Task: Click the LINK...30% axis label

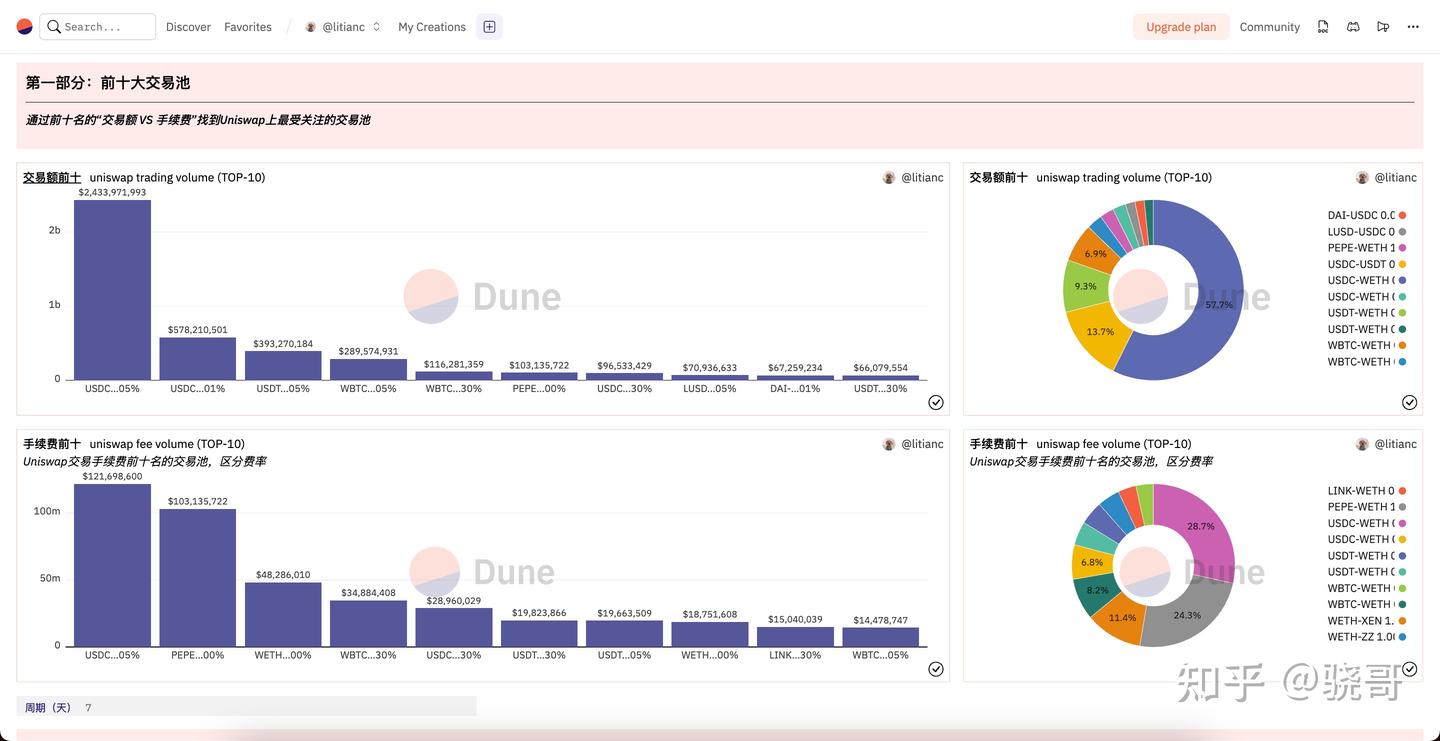Action: (x=795, y=655)
